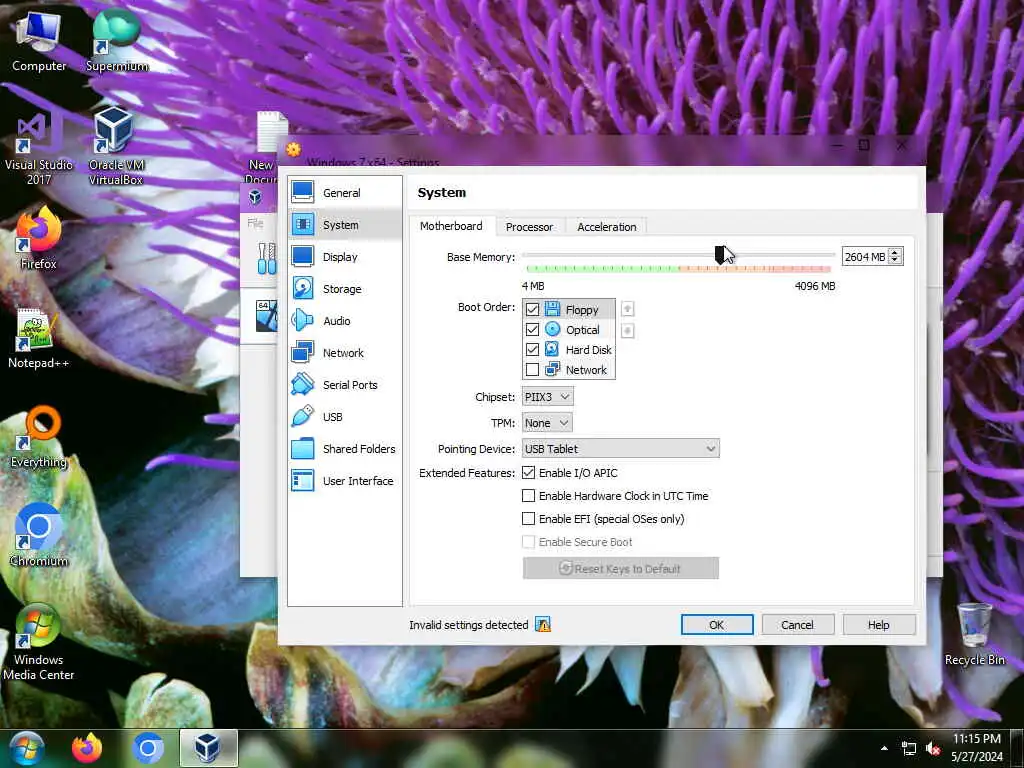Switch to the Motherboard tab
This screenshot has height=768, width=1024.
pos(451,226)
